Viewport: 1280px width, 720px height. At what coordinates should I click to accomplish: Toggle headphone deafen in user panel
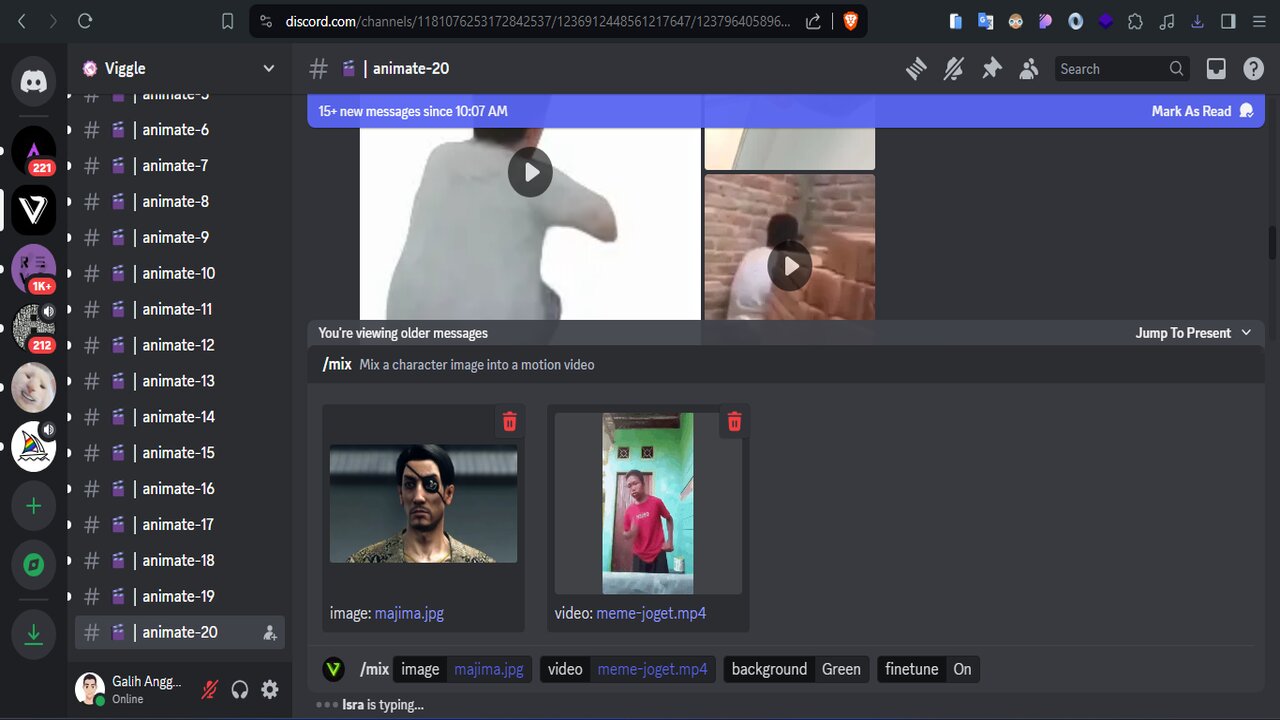pos(240,689)
